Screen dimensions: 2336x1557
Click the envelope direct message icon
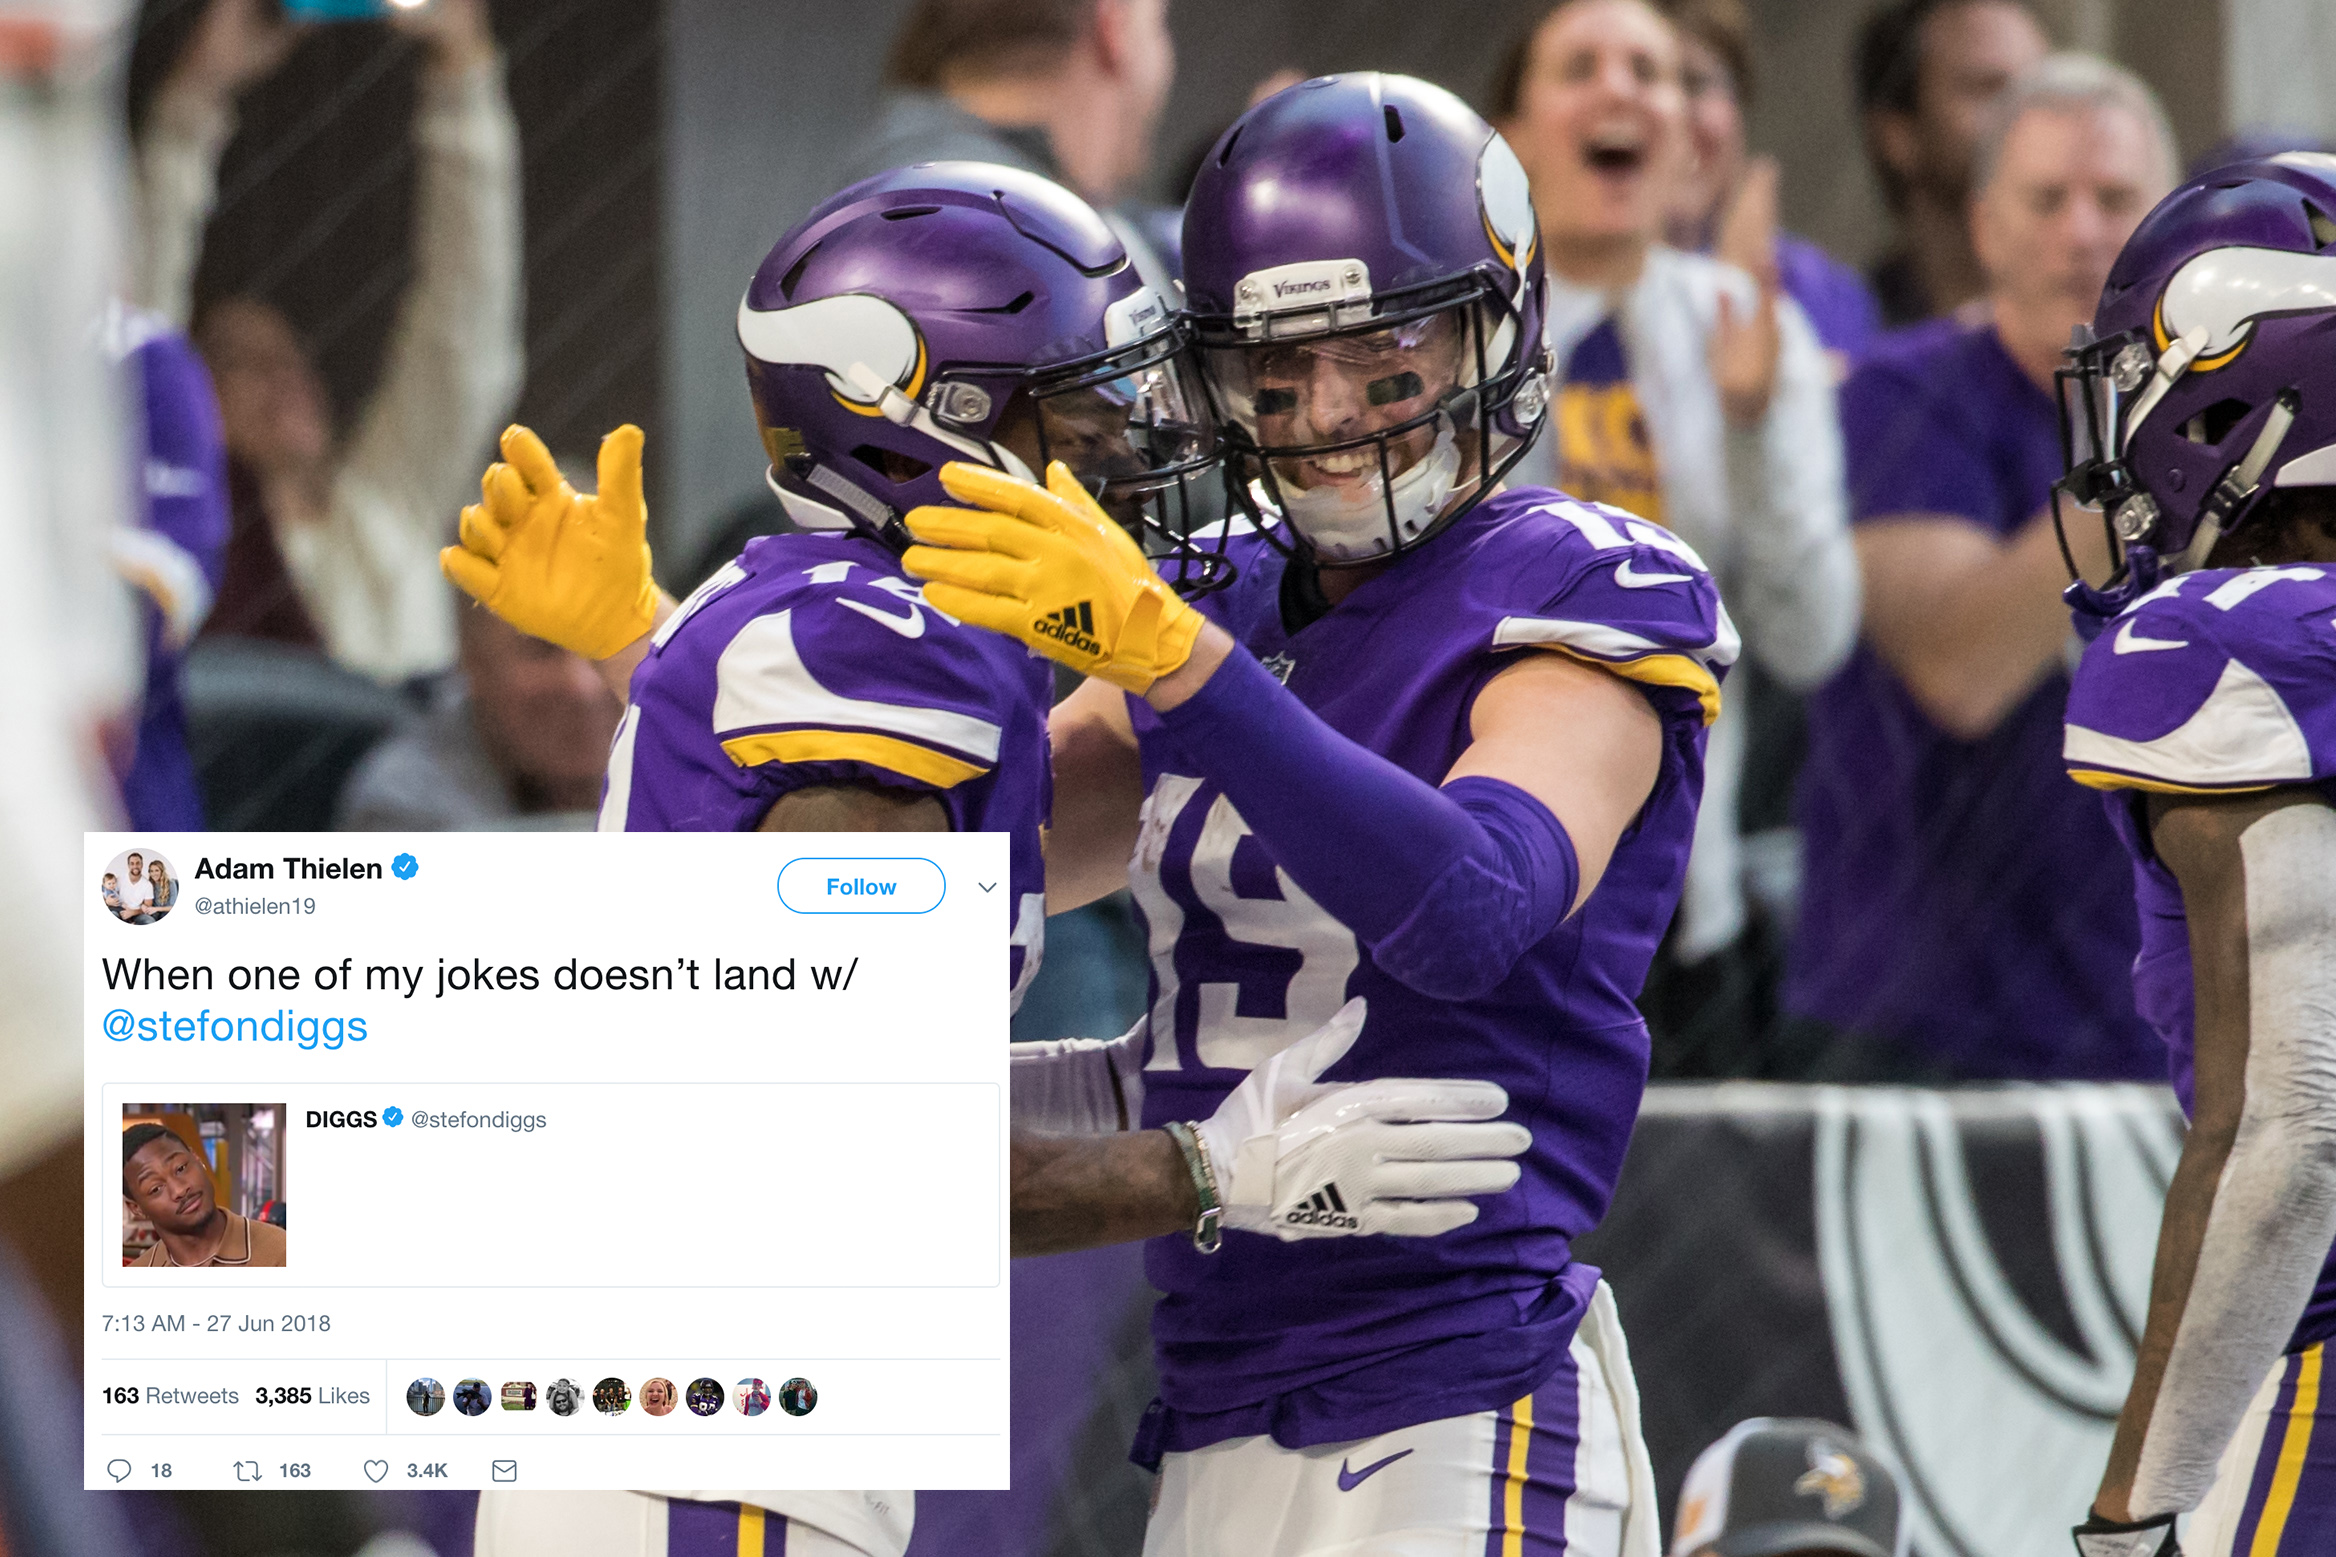(504, 1470)
